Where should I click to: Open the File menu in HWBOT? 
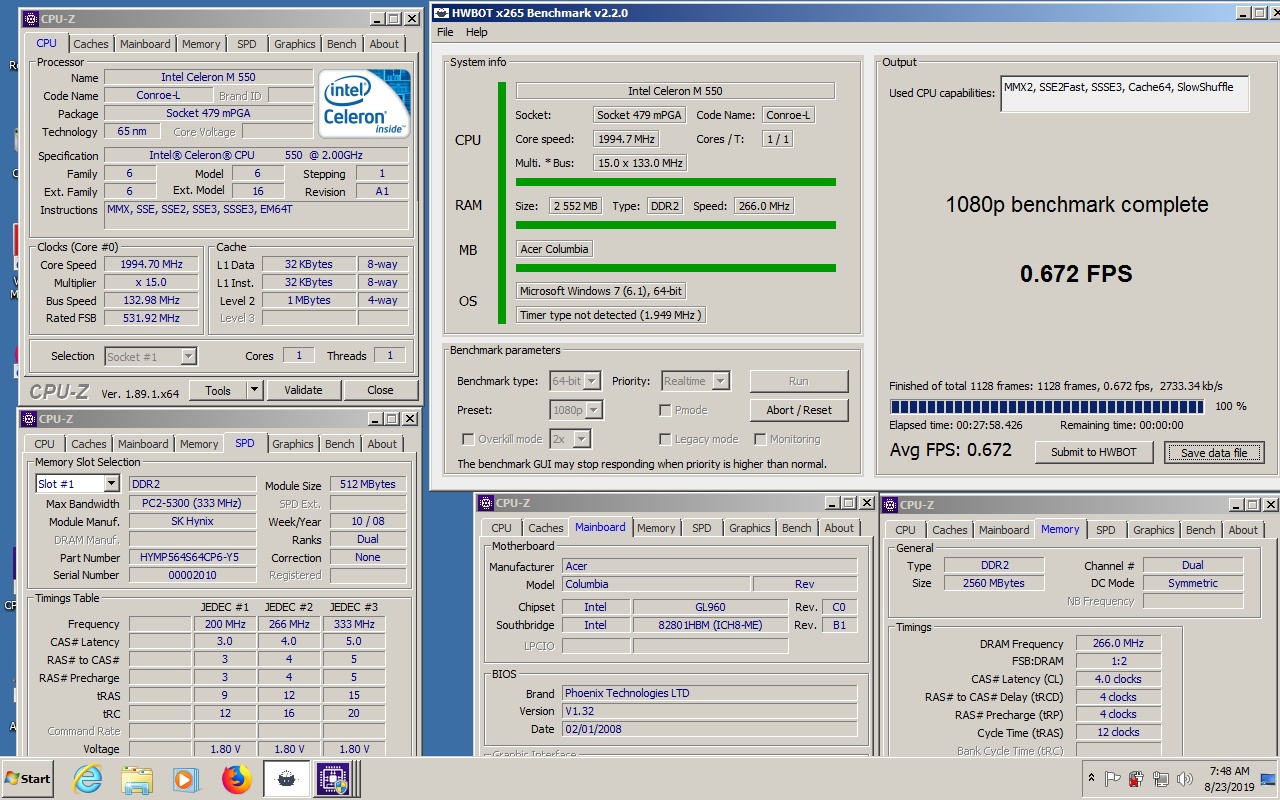445,32
